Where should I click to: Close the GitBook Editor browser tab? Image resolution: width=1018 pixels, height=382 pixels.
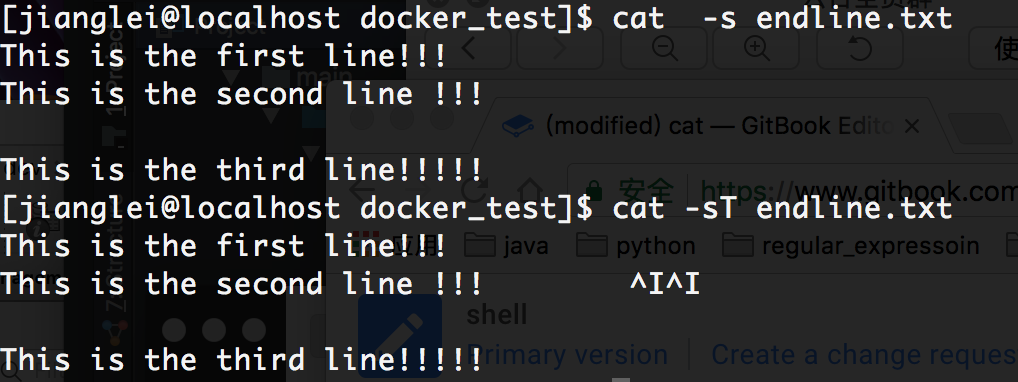click(x=912, y=126)
